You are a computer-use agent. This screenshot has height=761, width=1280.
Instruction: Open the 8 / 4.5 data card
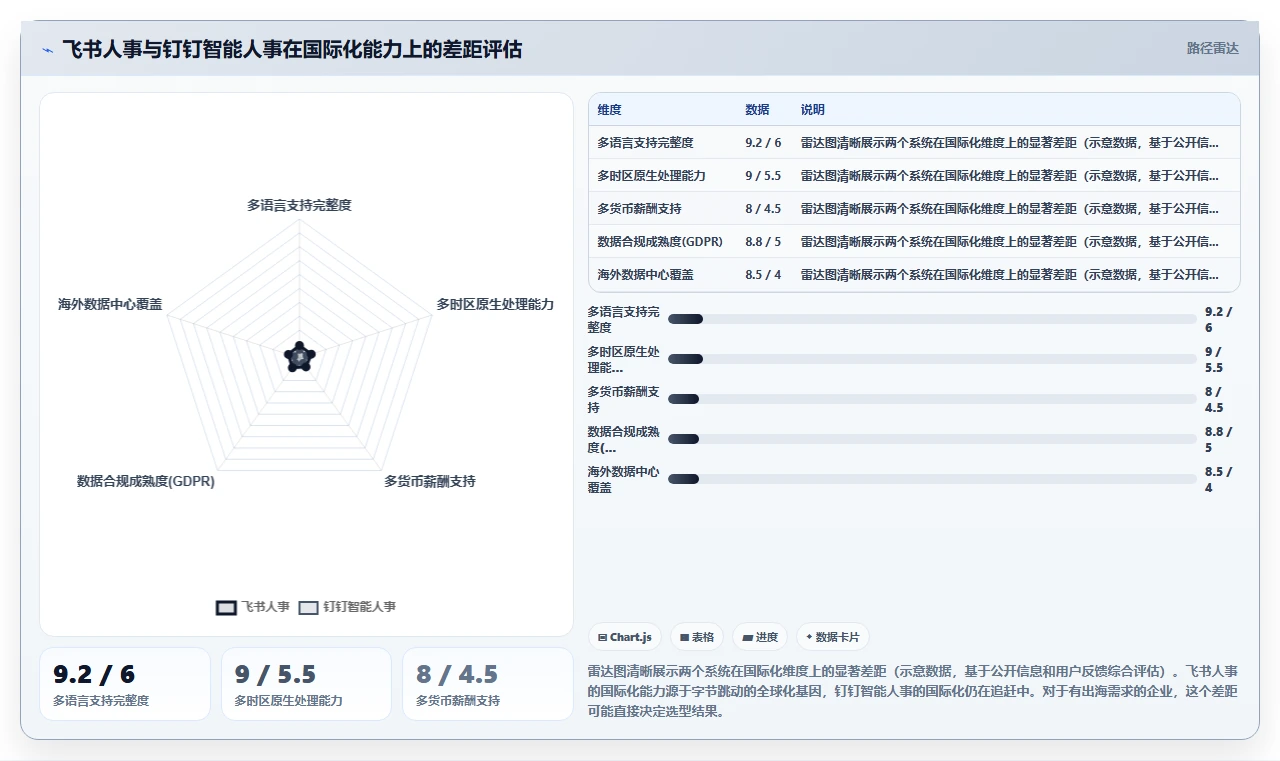[488, 684]
